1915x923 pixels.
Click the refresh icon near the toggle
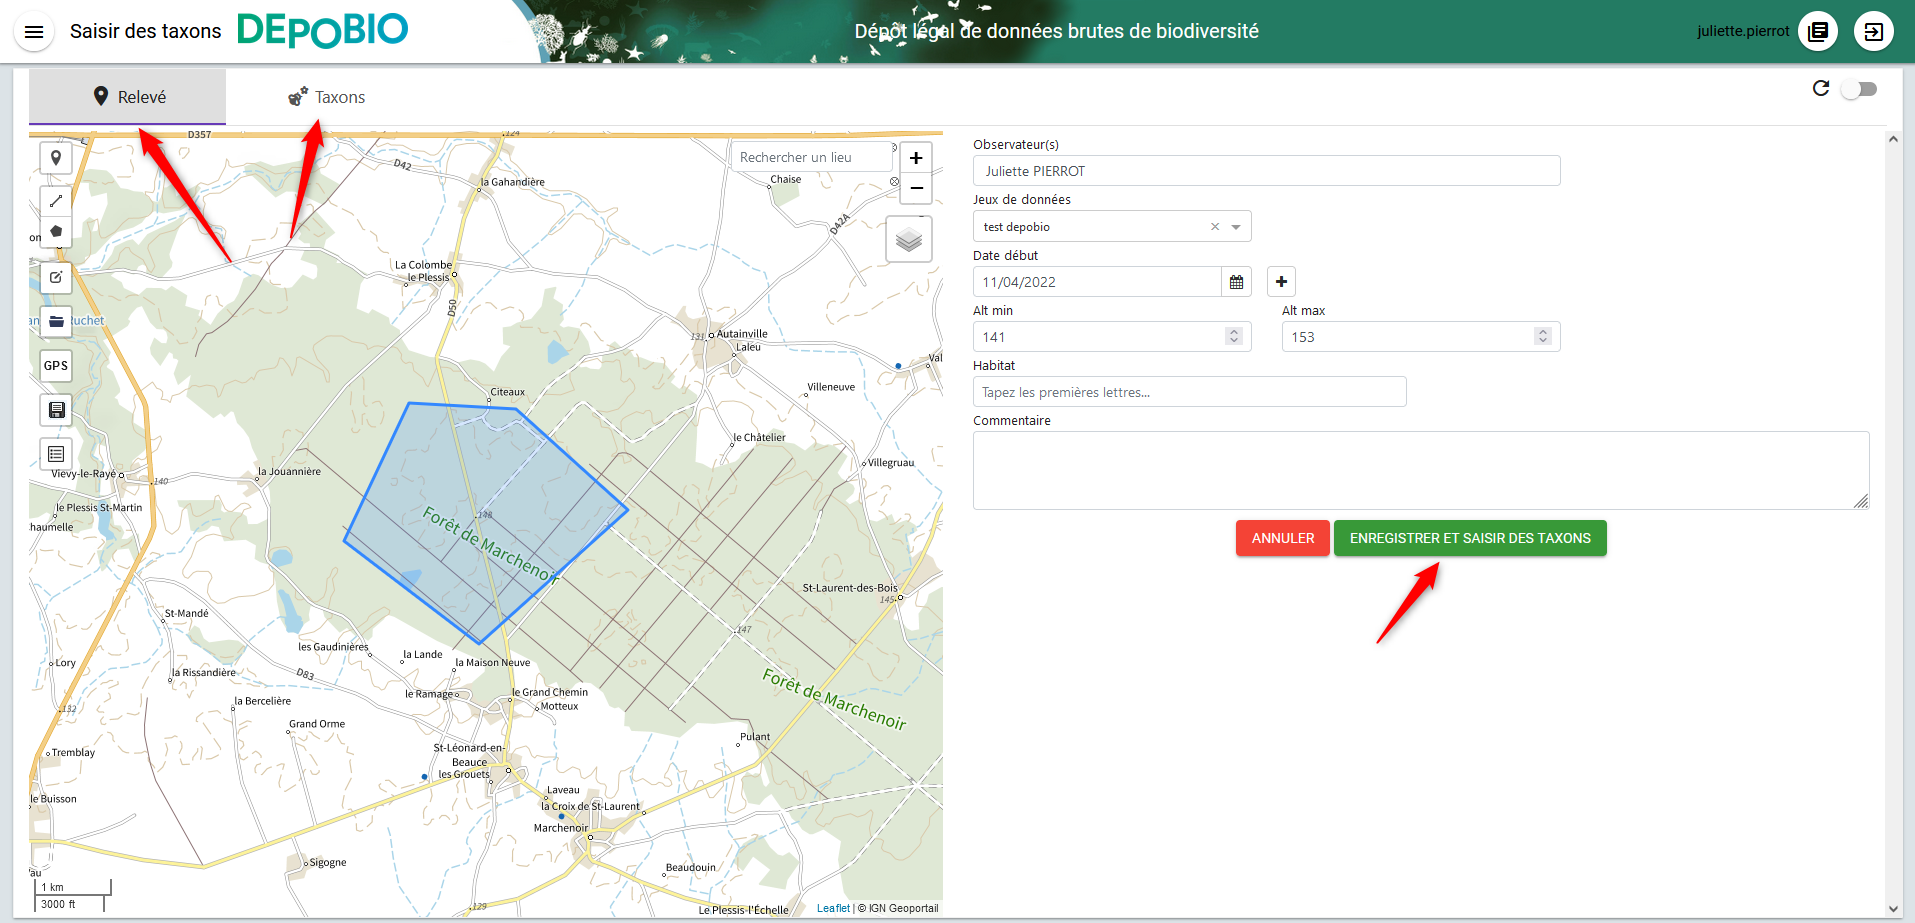coord(1821,88)
